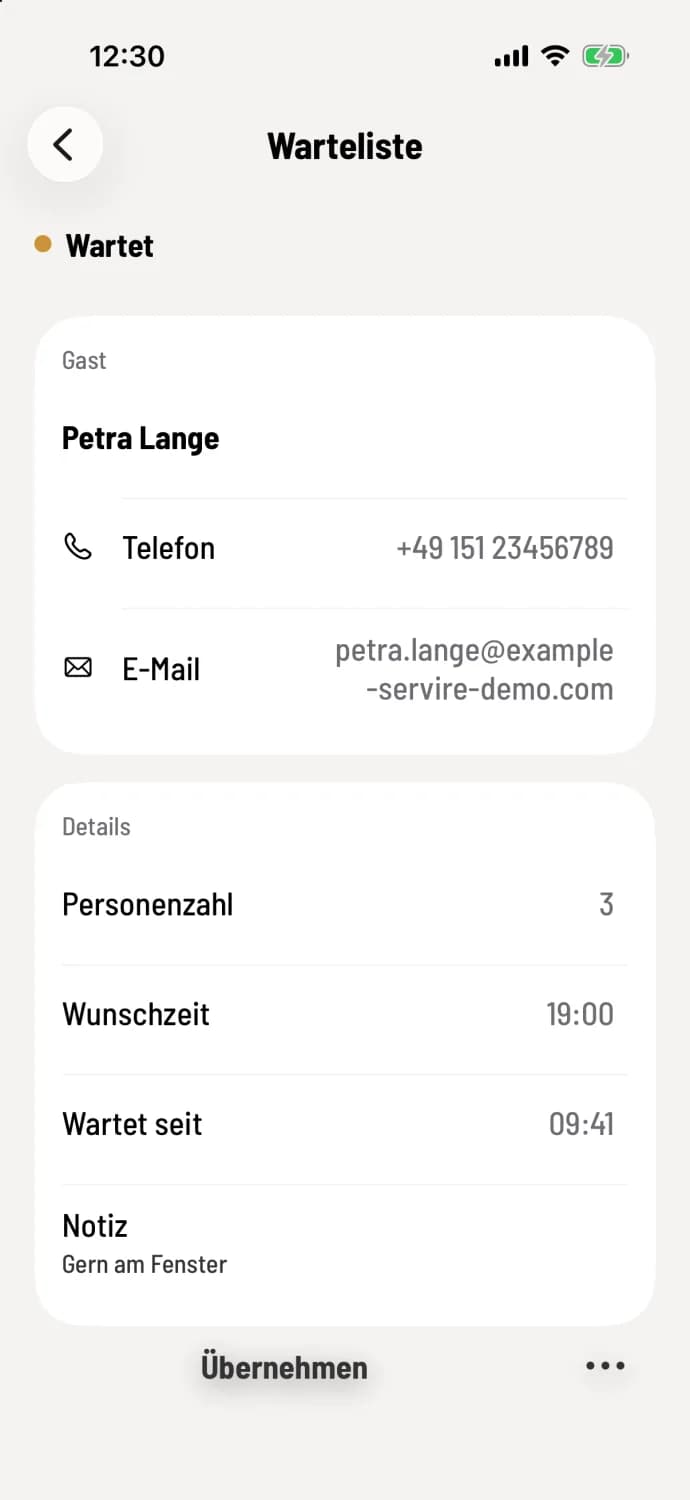Tap the orange Wartet status dot
Viewport: 690px width, 1500px height.
(43, 243)
